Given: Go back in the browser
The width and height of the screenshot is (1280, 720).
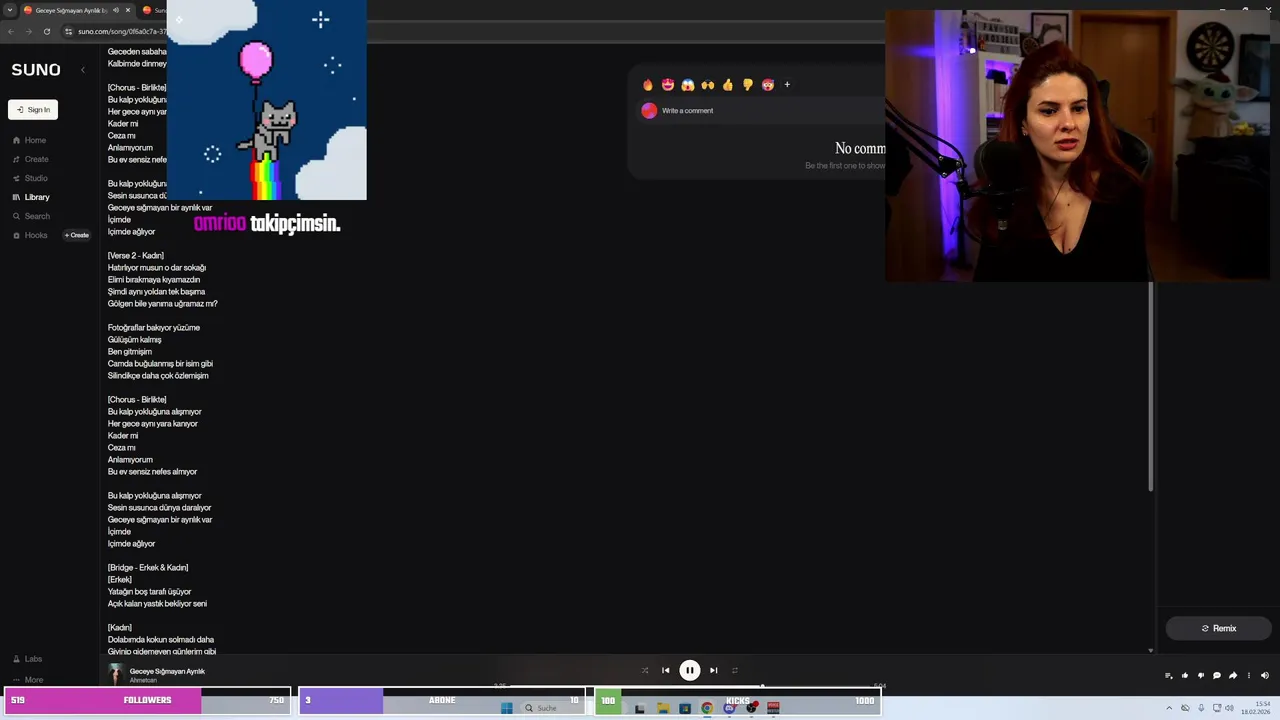Looking at the screenshot, I should click(x=11, y=31).
